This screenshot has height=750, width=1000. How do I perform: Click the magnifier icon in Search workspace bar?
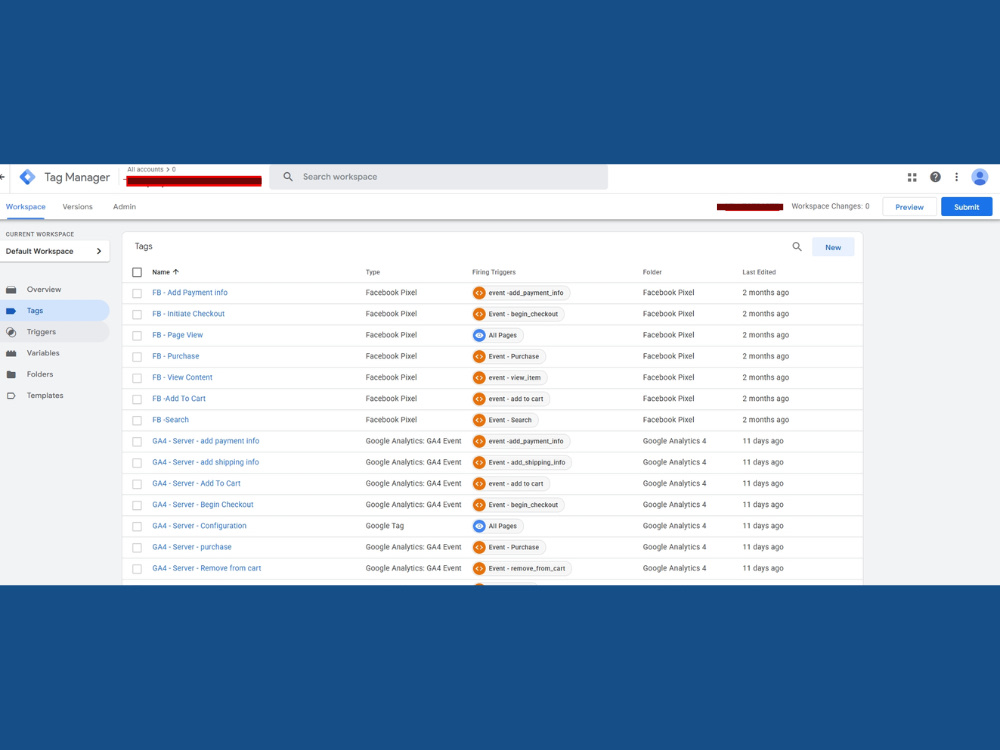coord(288,177)
